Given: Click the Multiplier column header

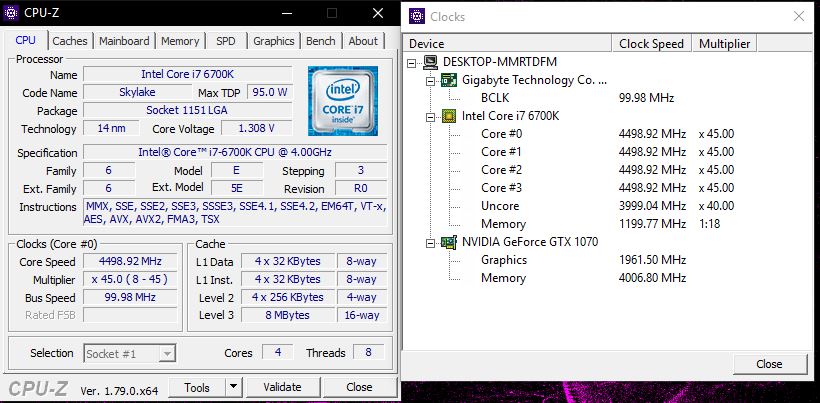Looking at the screenshot, I should (x=724, y=44).
